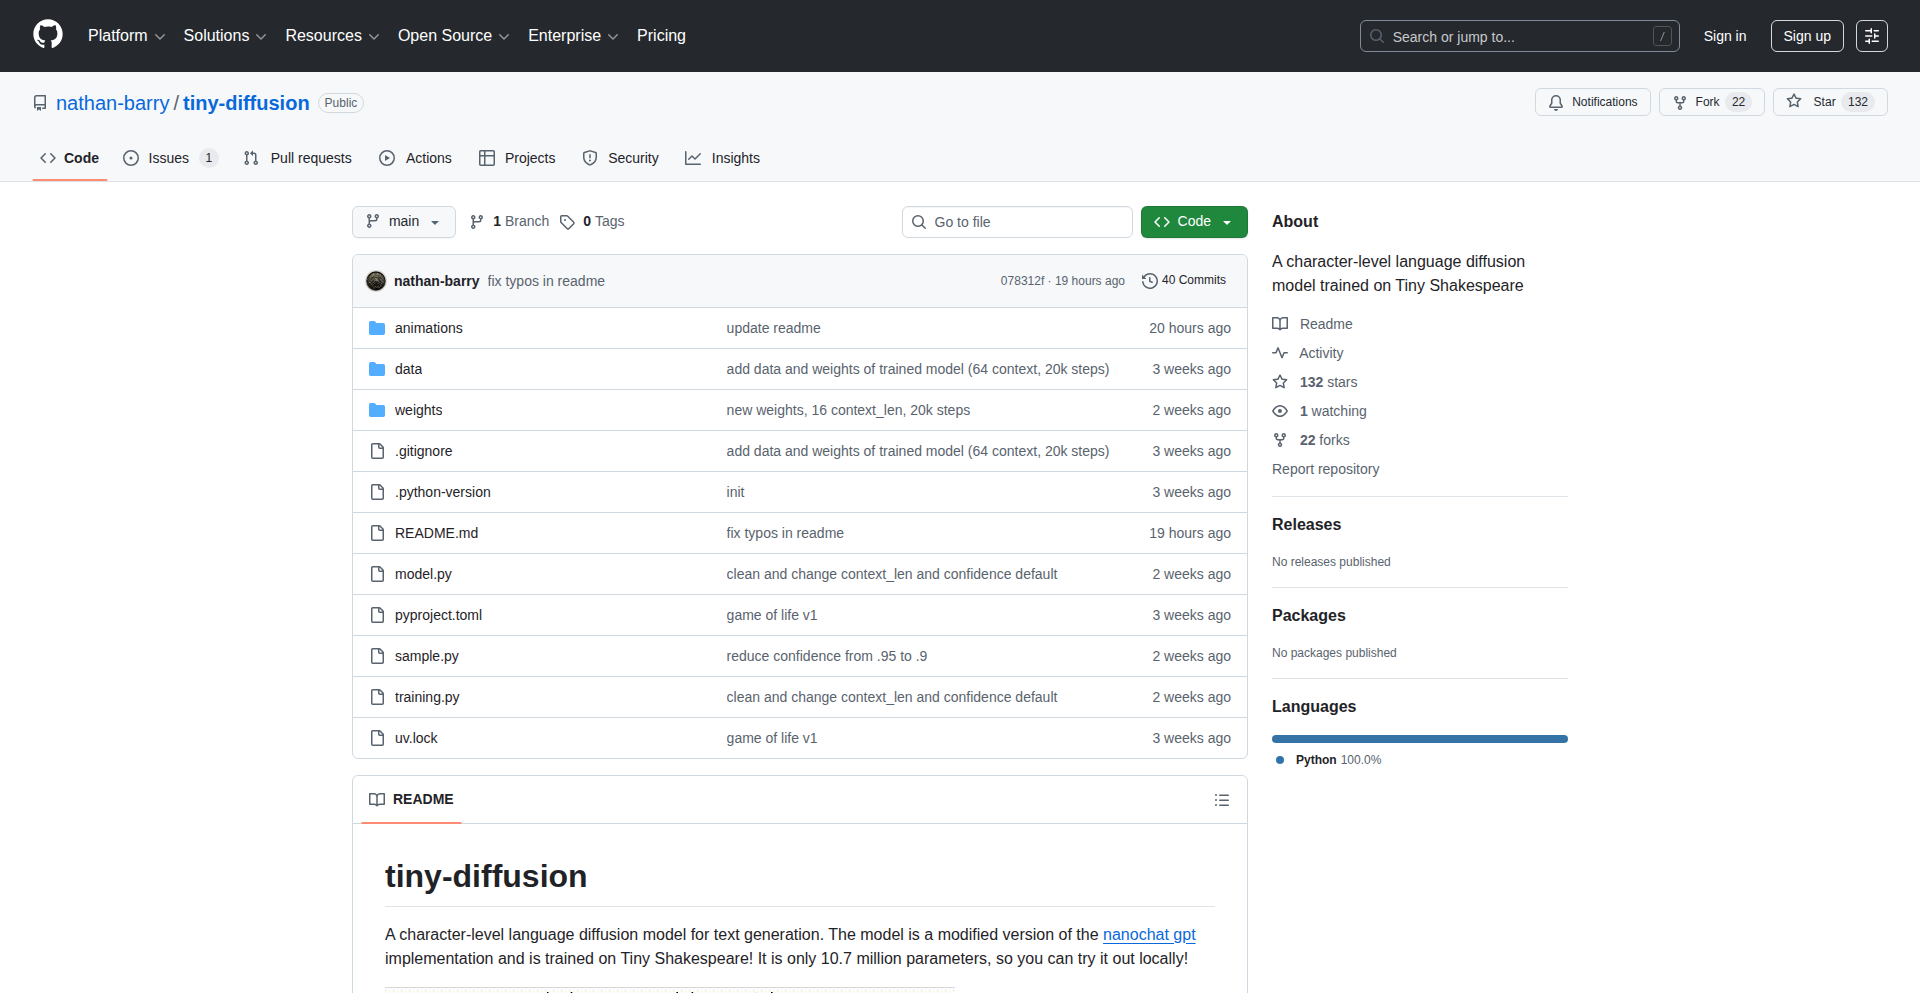Follow the nanochat gpt link
This screenshot has height=993, width=1920.
click(x=1148, y=934)
